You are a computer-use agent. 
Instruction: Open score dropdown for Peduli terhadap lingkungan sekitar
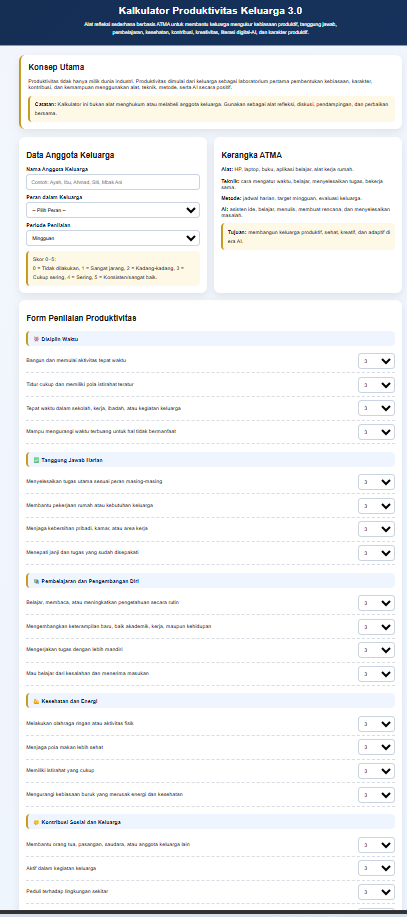[376, 892]
